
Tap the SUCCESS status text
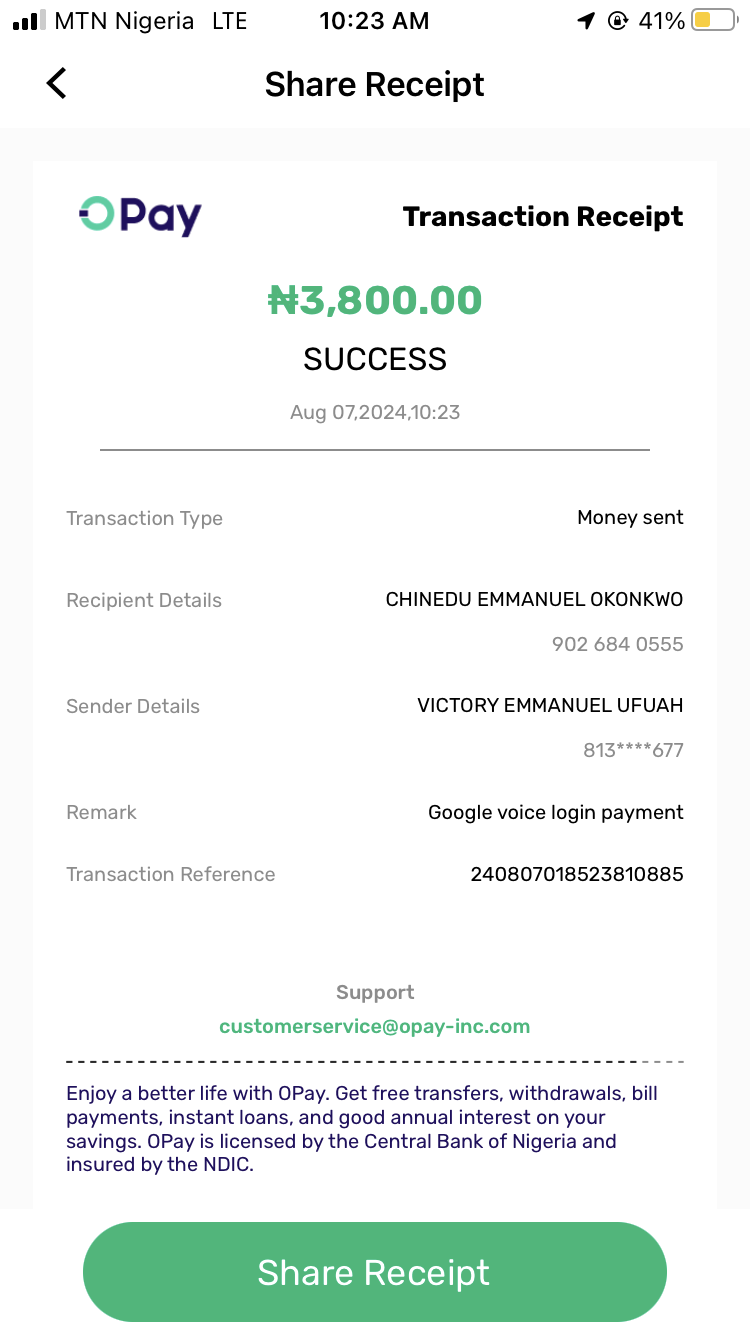click(x=375, y=359)
